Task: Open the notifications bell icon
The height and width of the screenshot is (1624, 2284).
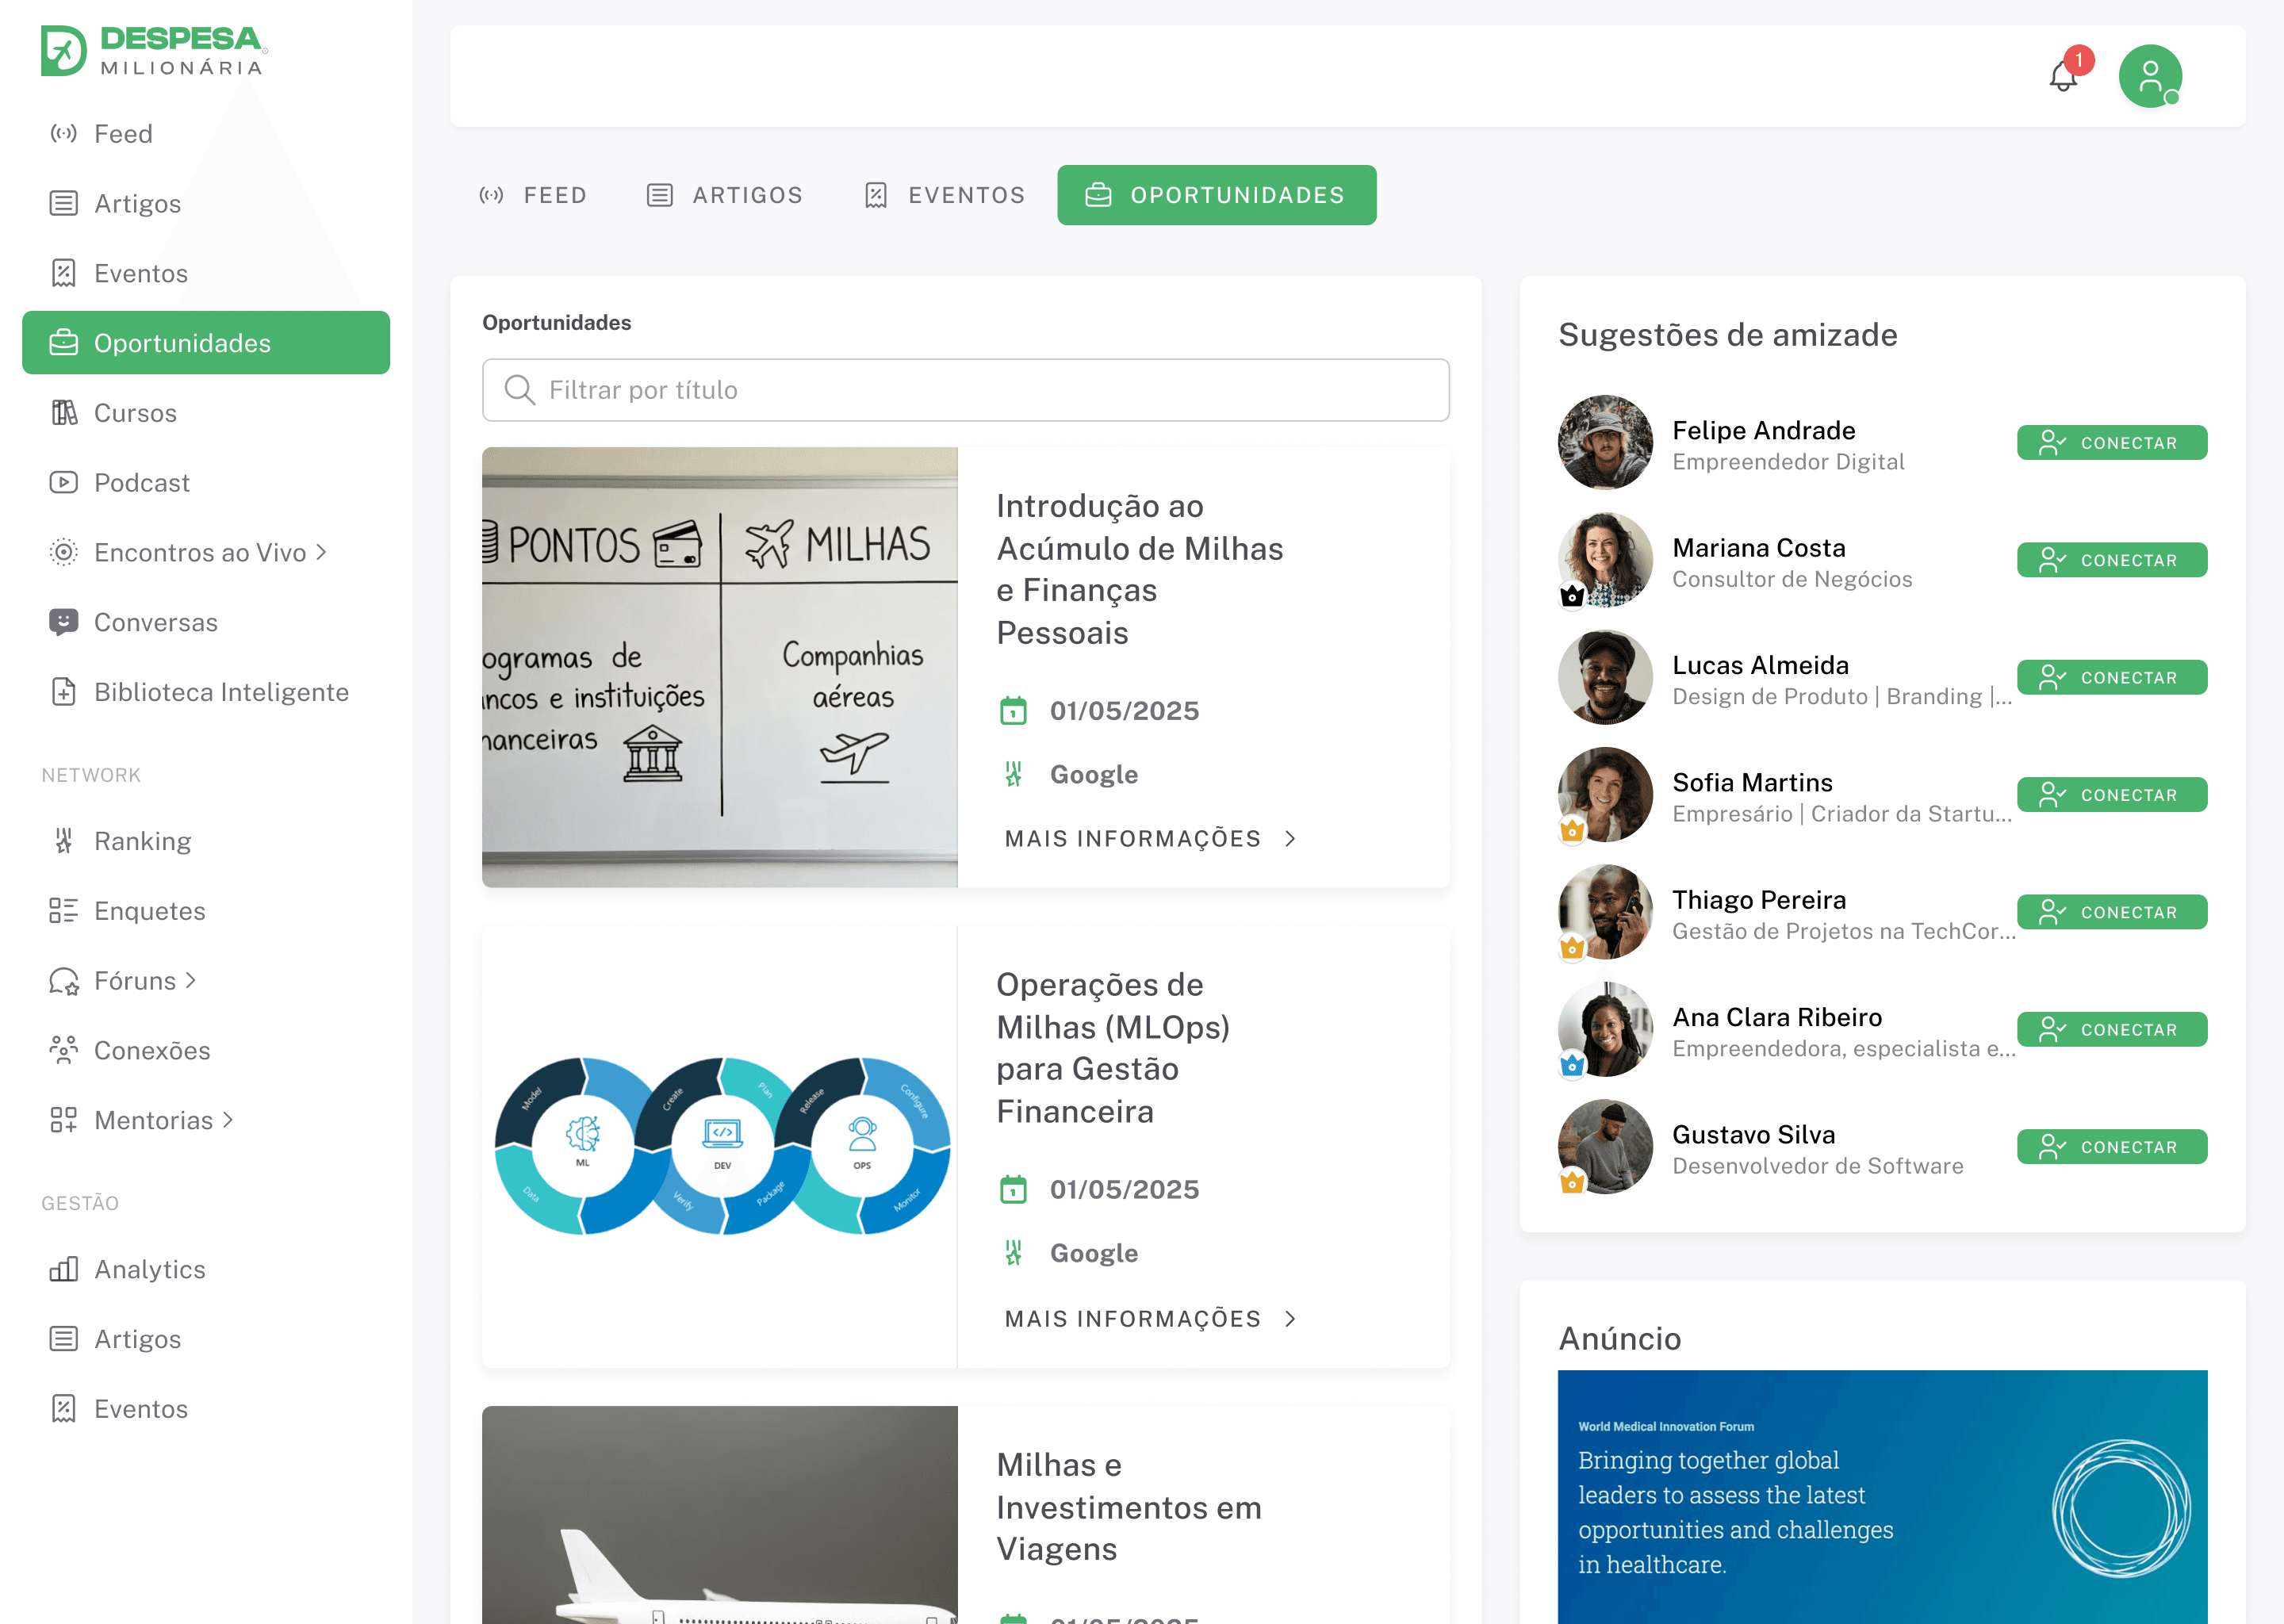Action: [2062, 76]
